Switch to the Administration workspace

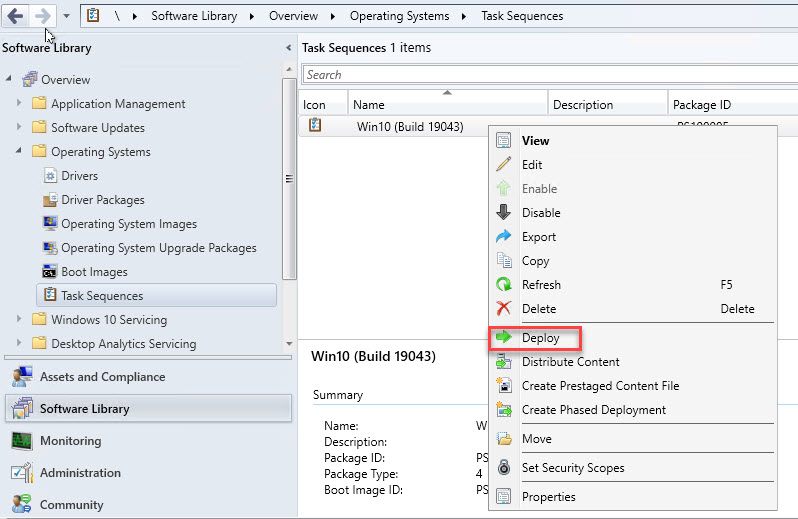pyautogui.click(x=80, y=473)
